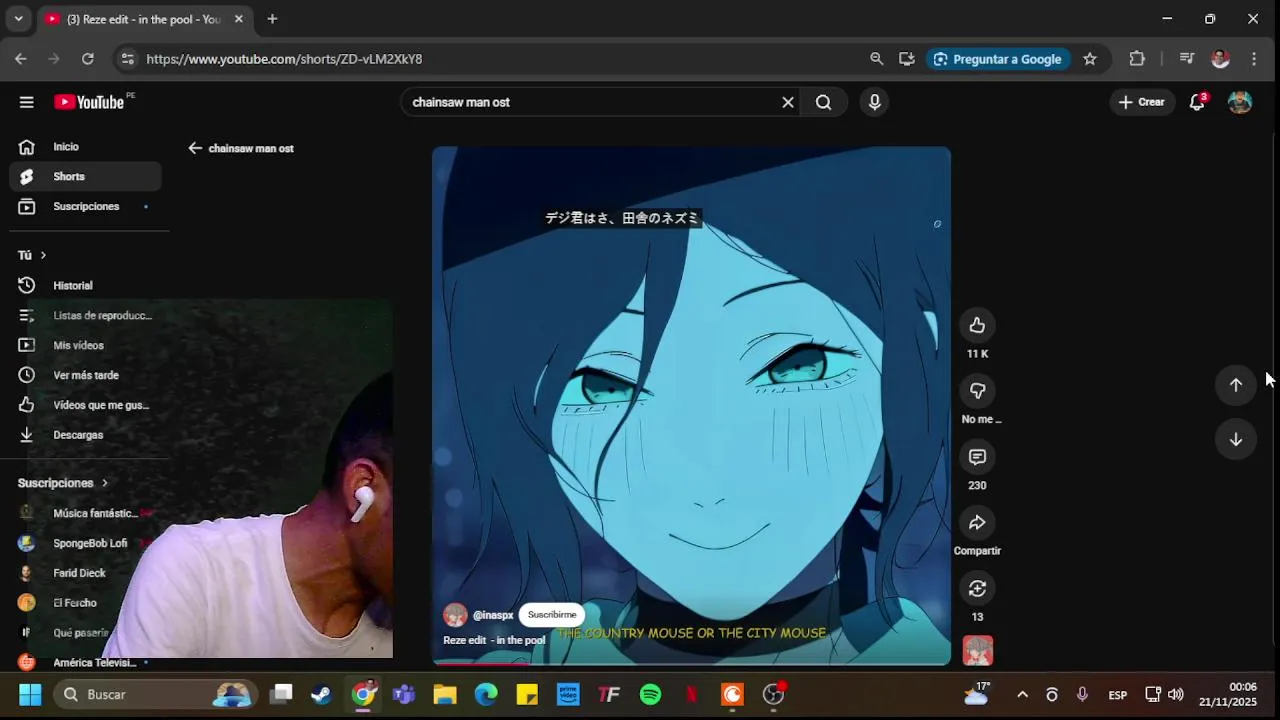Click the taskbar Buscar search box
The image size is (1280, 720).
[x=155, y=694]
